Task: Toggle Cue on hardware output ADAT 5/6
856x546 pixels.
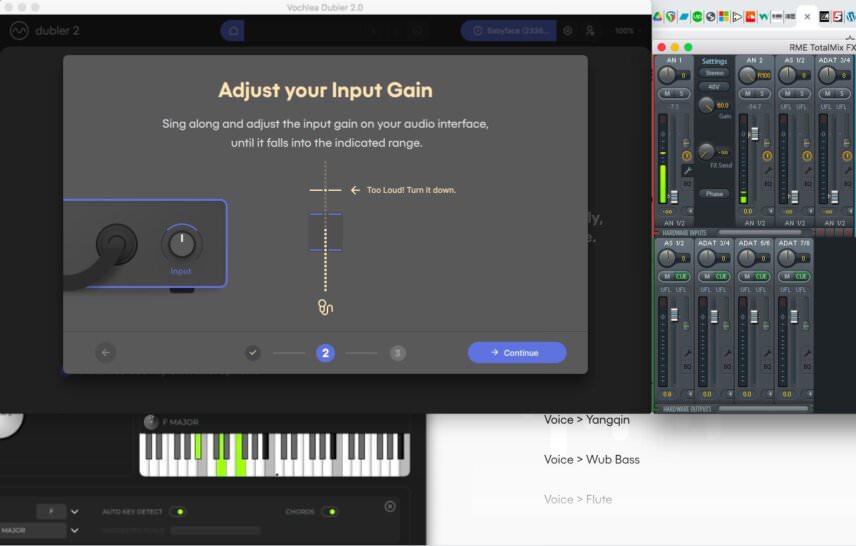Action: [x=761, y=276]
